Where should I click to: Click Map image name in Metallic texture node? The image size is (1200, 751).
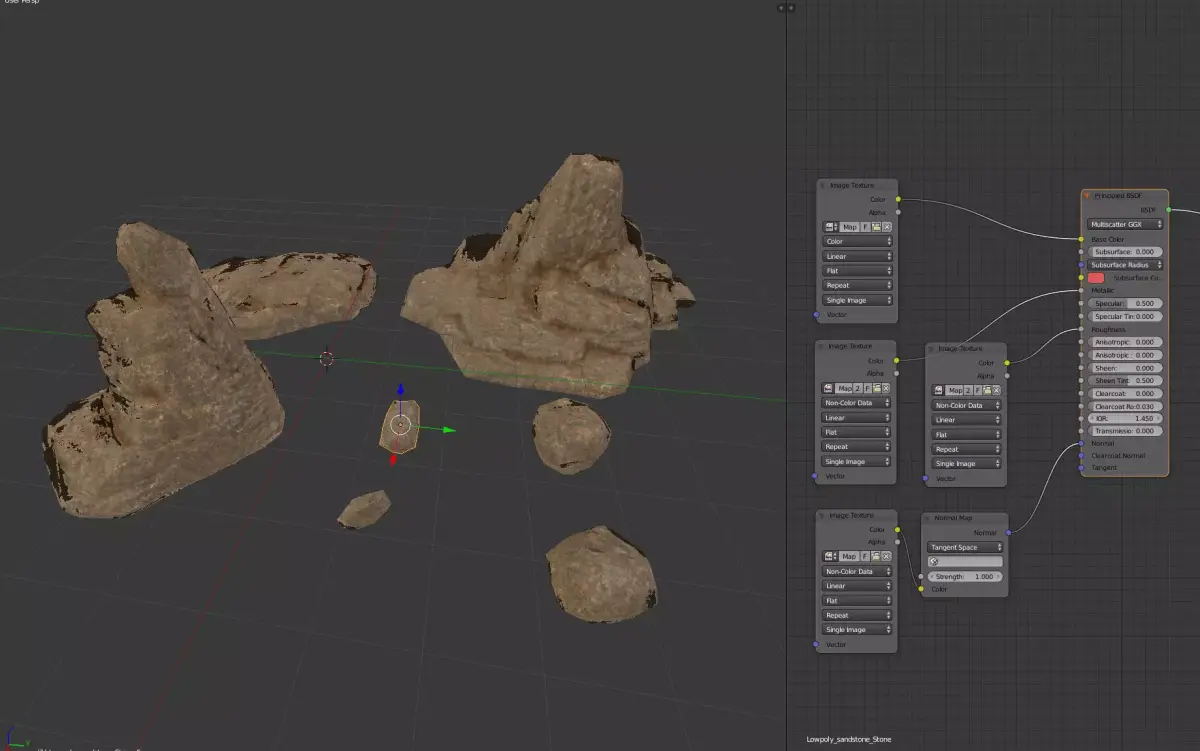pyautogui.click(x=845, y=388)
